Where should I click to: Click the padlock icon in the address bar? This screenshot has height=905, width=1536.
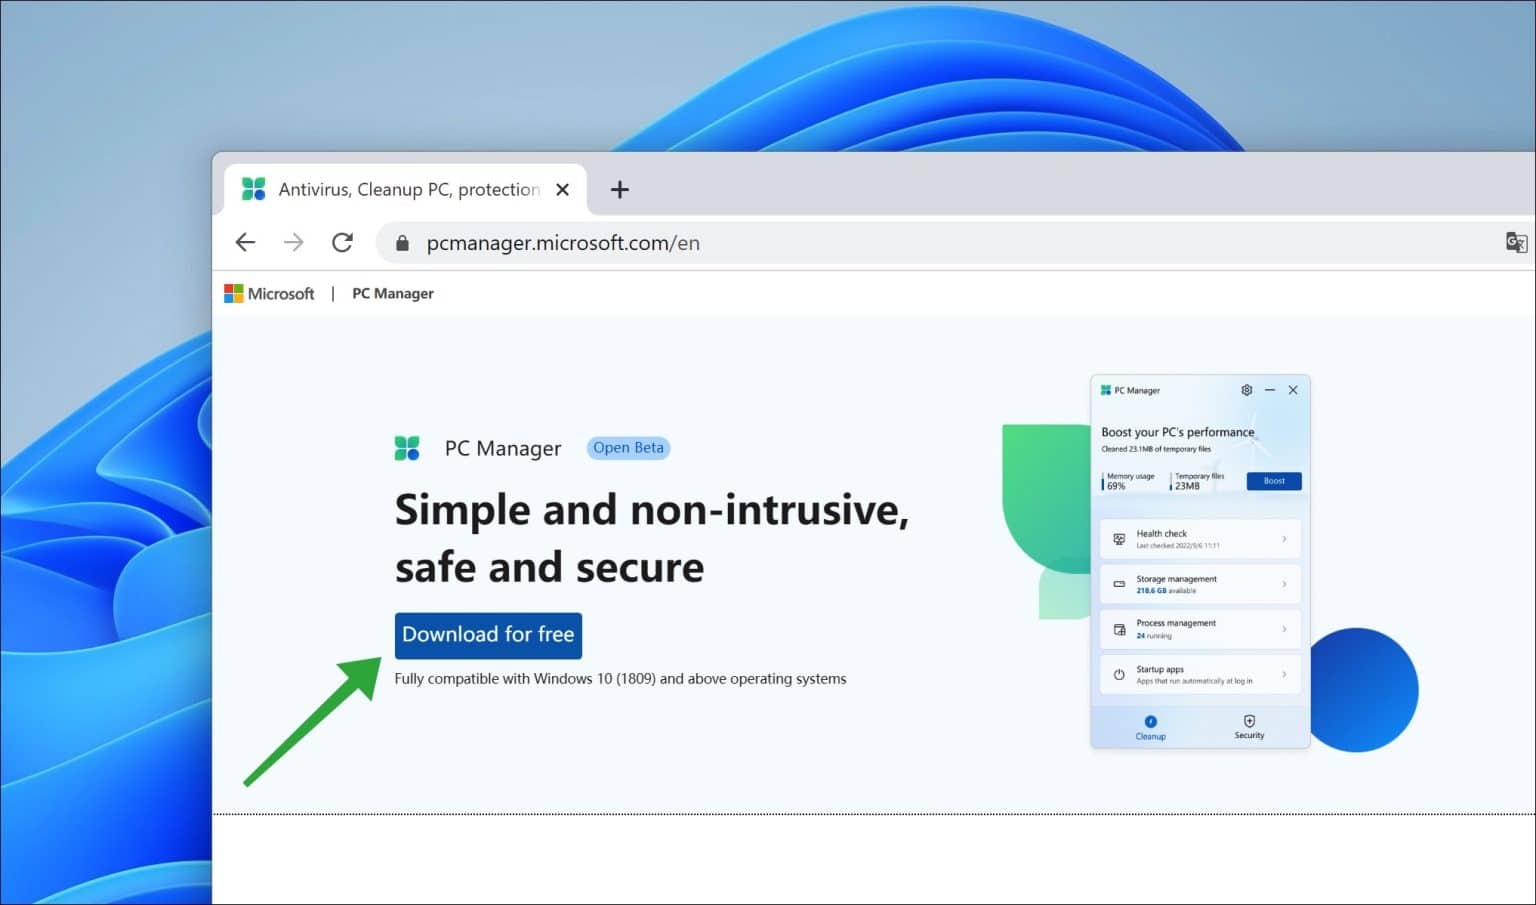(x=402, y=242)
